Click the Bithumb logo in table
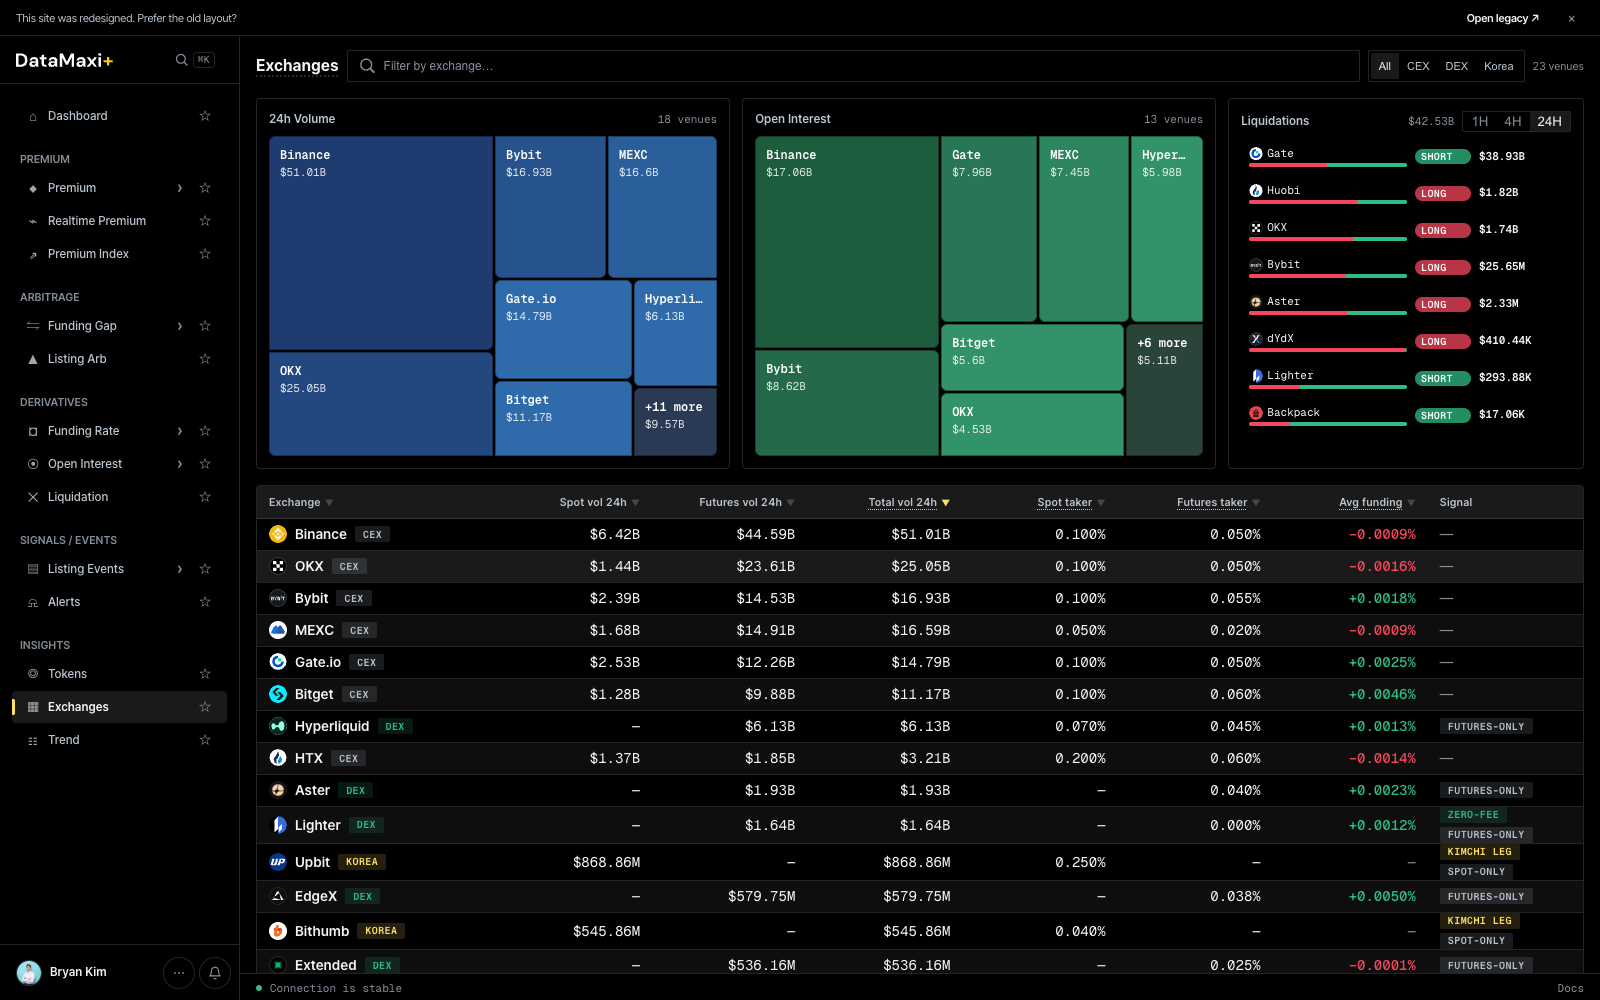 click(278, 931)
